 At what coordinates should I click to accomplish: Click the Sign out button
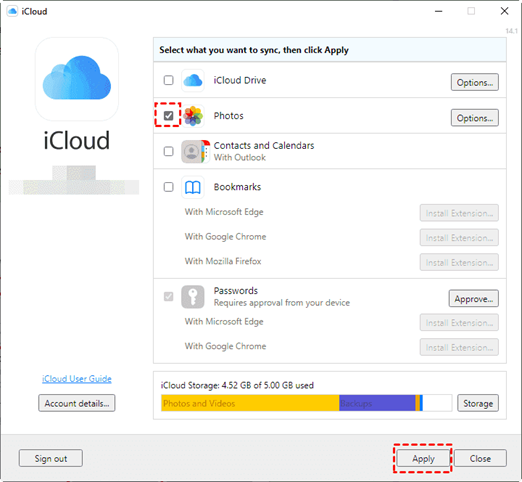[51, 458]
